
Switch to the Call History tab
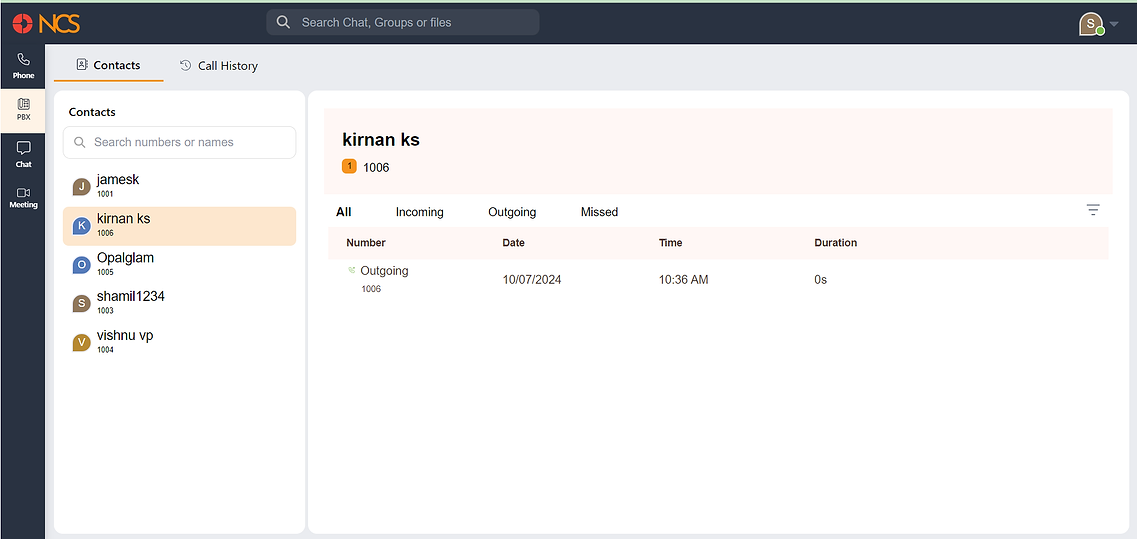[x=218, y=65]
